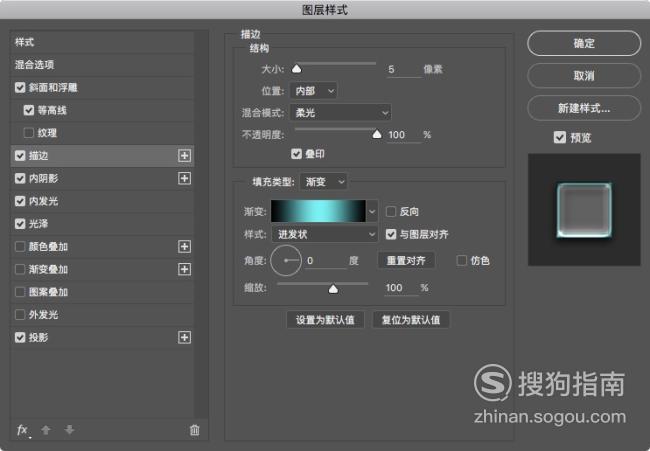Enable the 纹理 checkbox
This screenshot has height=451, width=650.
point(29,133)
